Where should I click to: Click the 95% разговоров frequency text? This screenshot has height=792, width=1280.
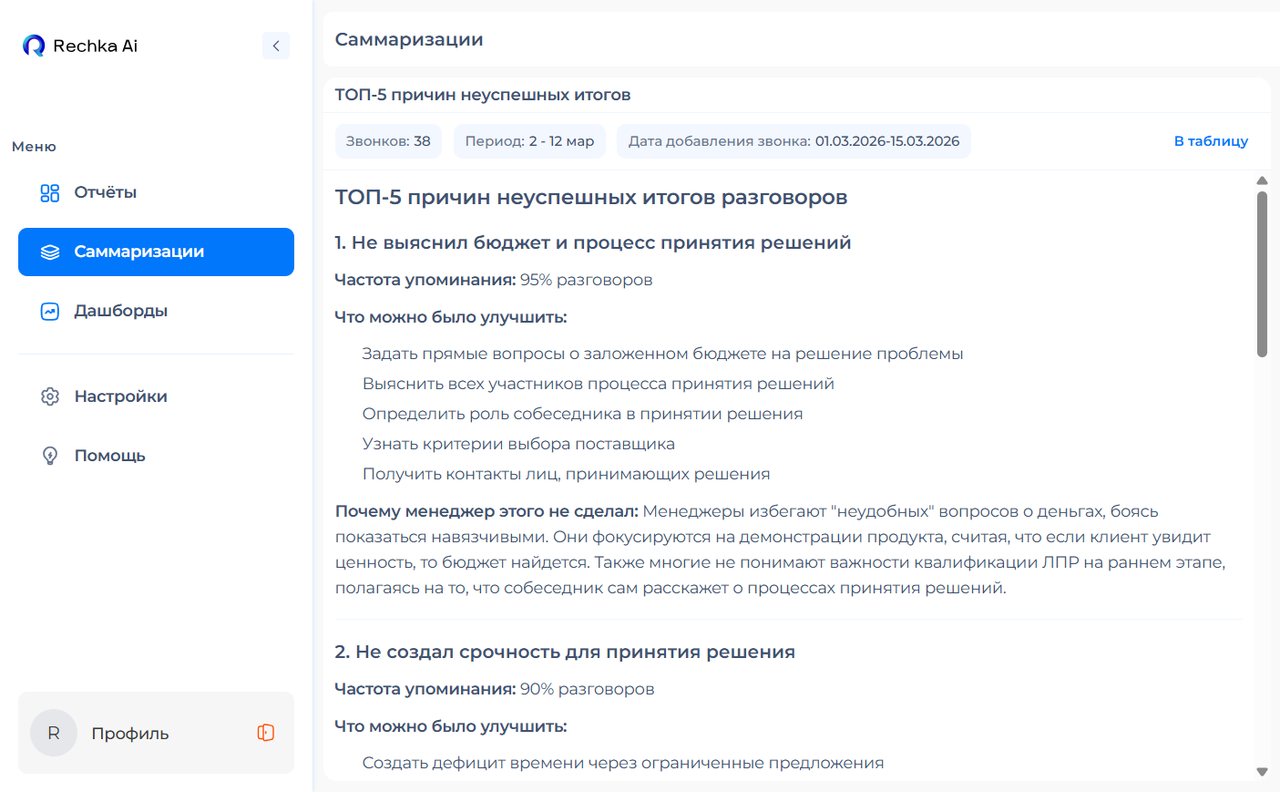tap(586, 280)
